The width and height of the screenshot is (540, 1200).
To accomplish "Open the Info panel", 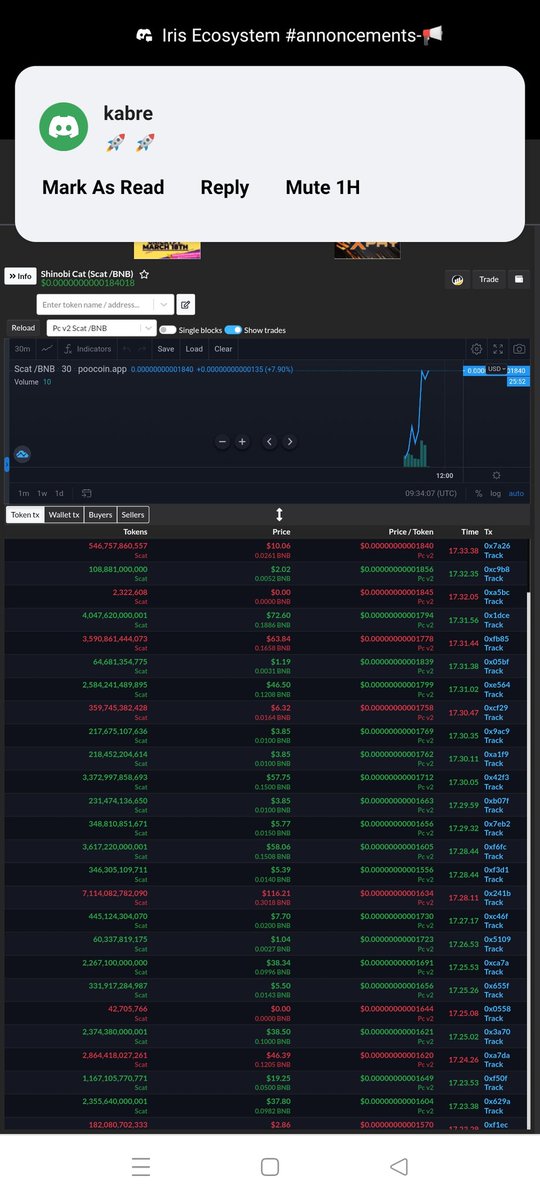I will (x=21, y=276).
